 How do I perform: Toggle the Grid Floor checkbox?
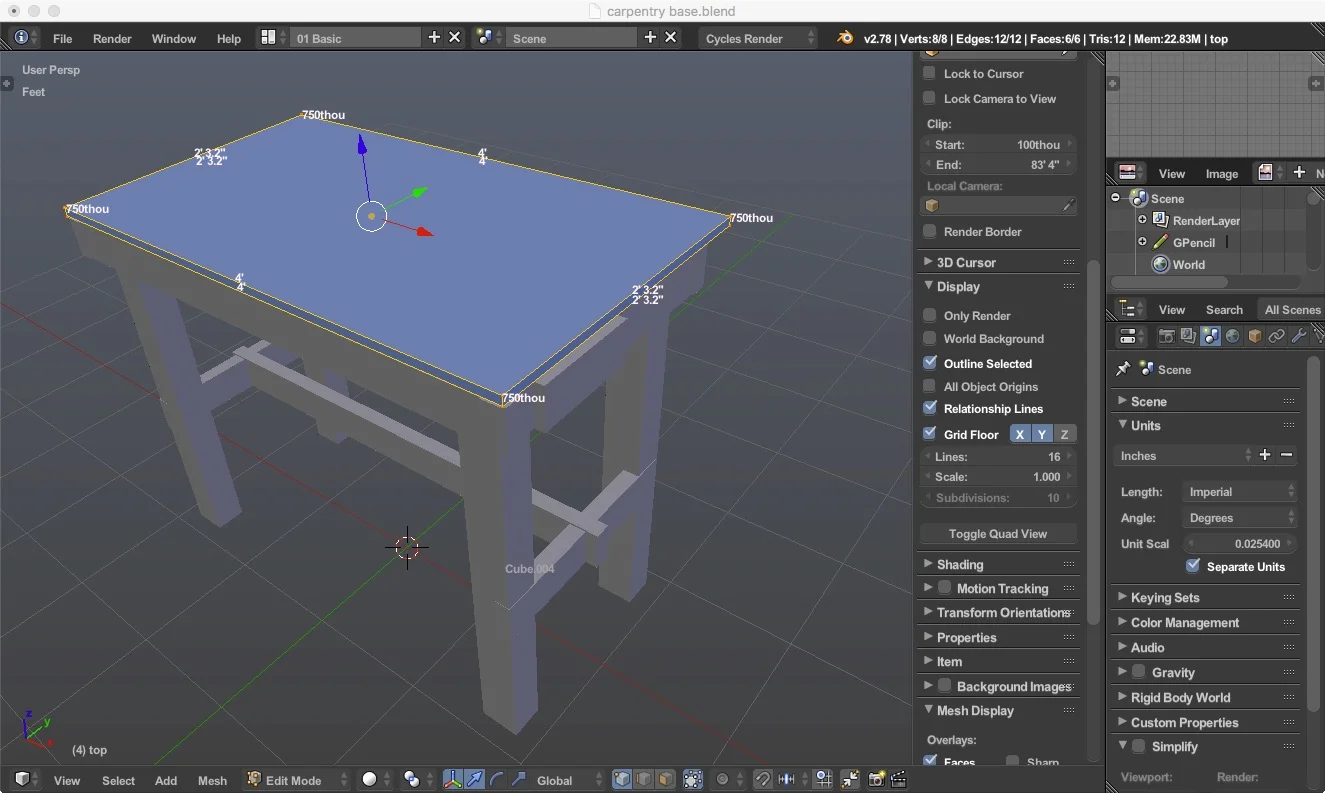pyautogui.click(x=929, y=434)
